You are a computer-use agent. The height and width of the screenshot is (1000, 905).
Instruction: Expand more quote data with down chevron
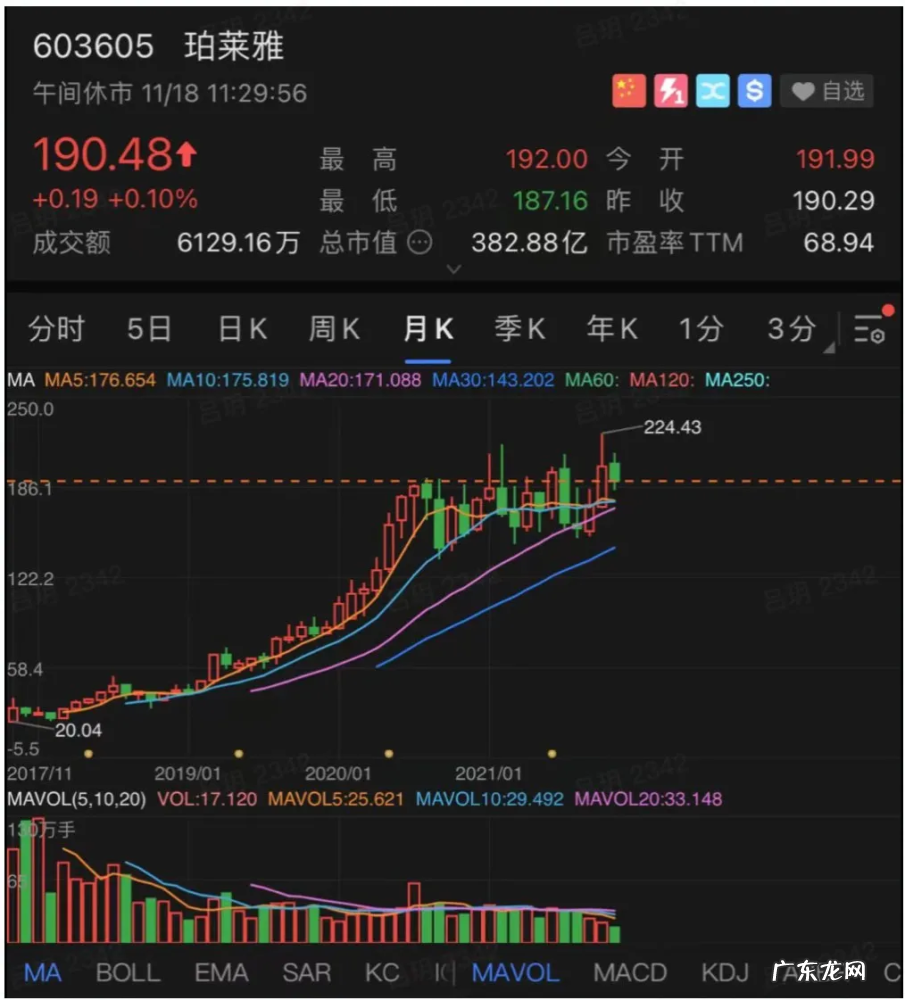[x=454, y=269]
